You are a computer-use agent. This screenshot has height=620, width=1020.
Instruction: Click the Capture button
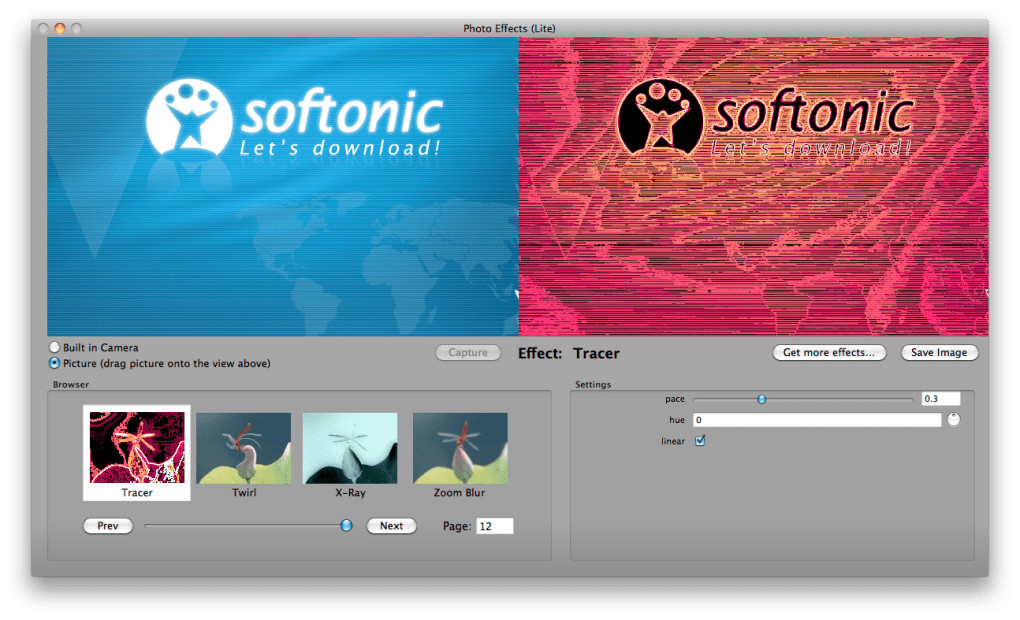468,352
